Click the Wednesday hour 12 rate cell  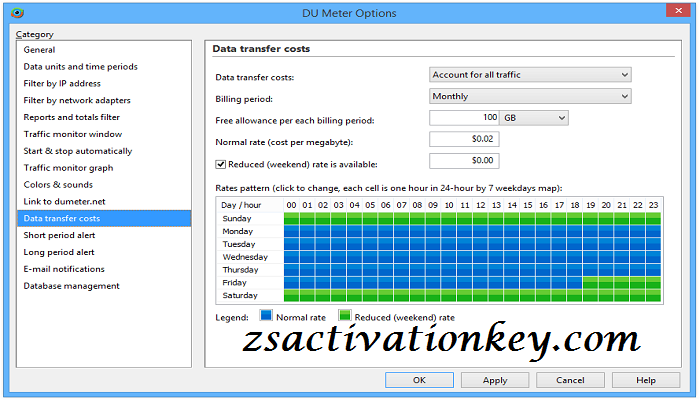480,257
